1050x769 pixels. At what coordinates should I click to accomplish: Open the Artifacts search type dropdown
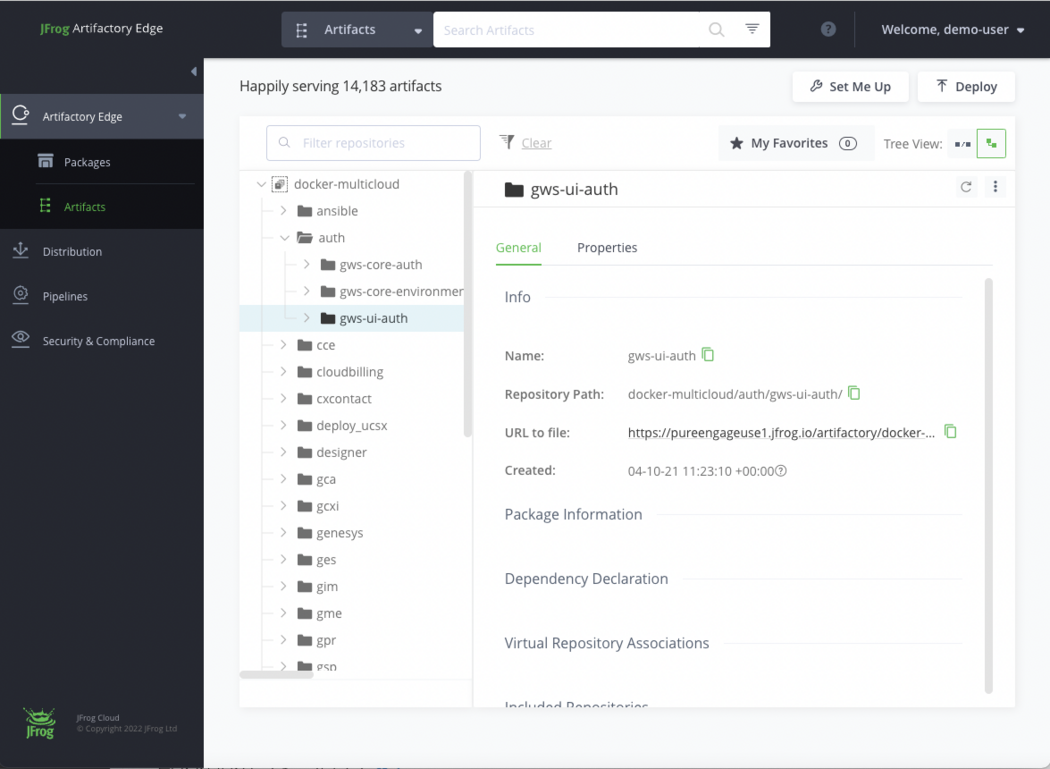[357, 29]
